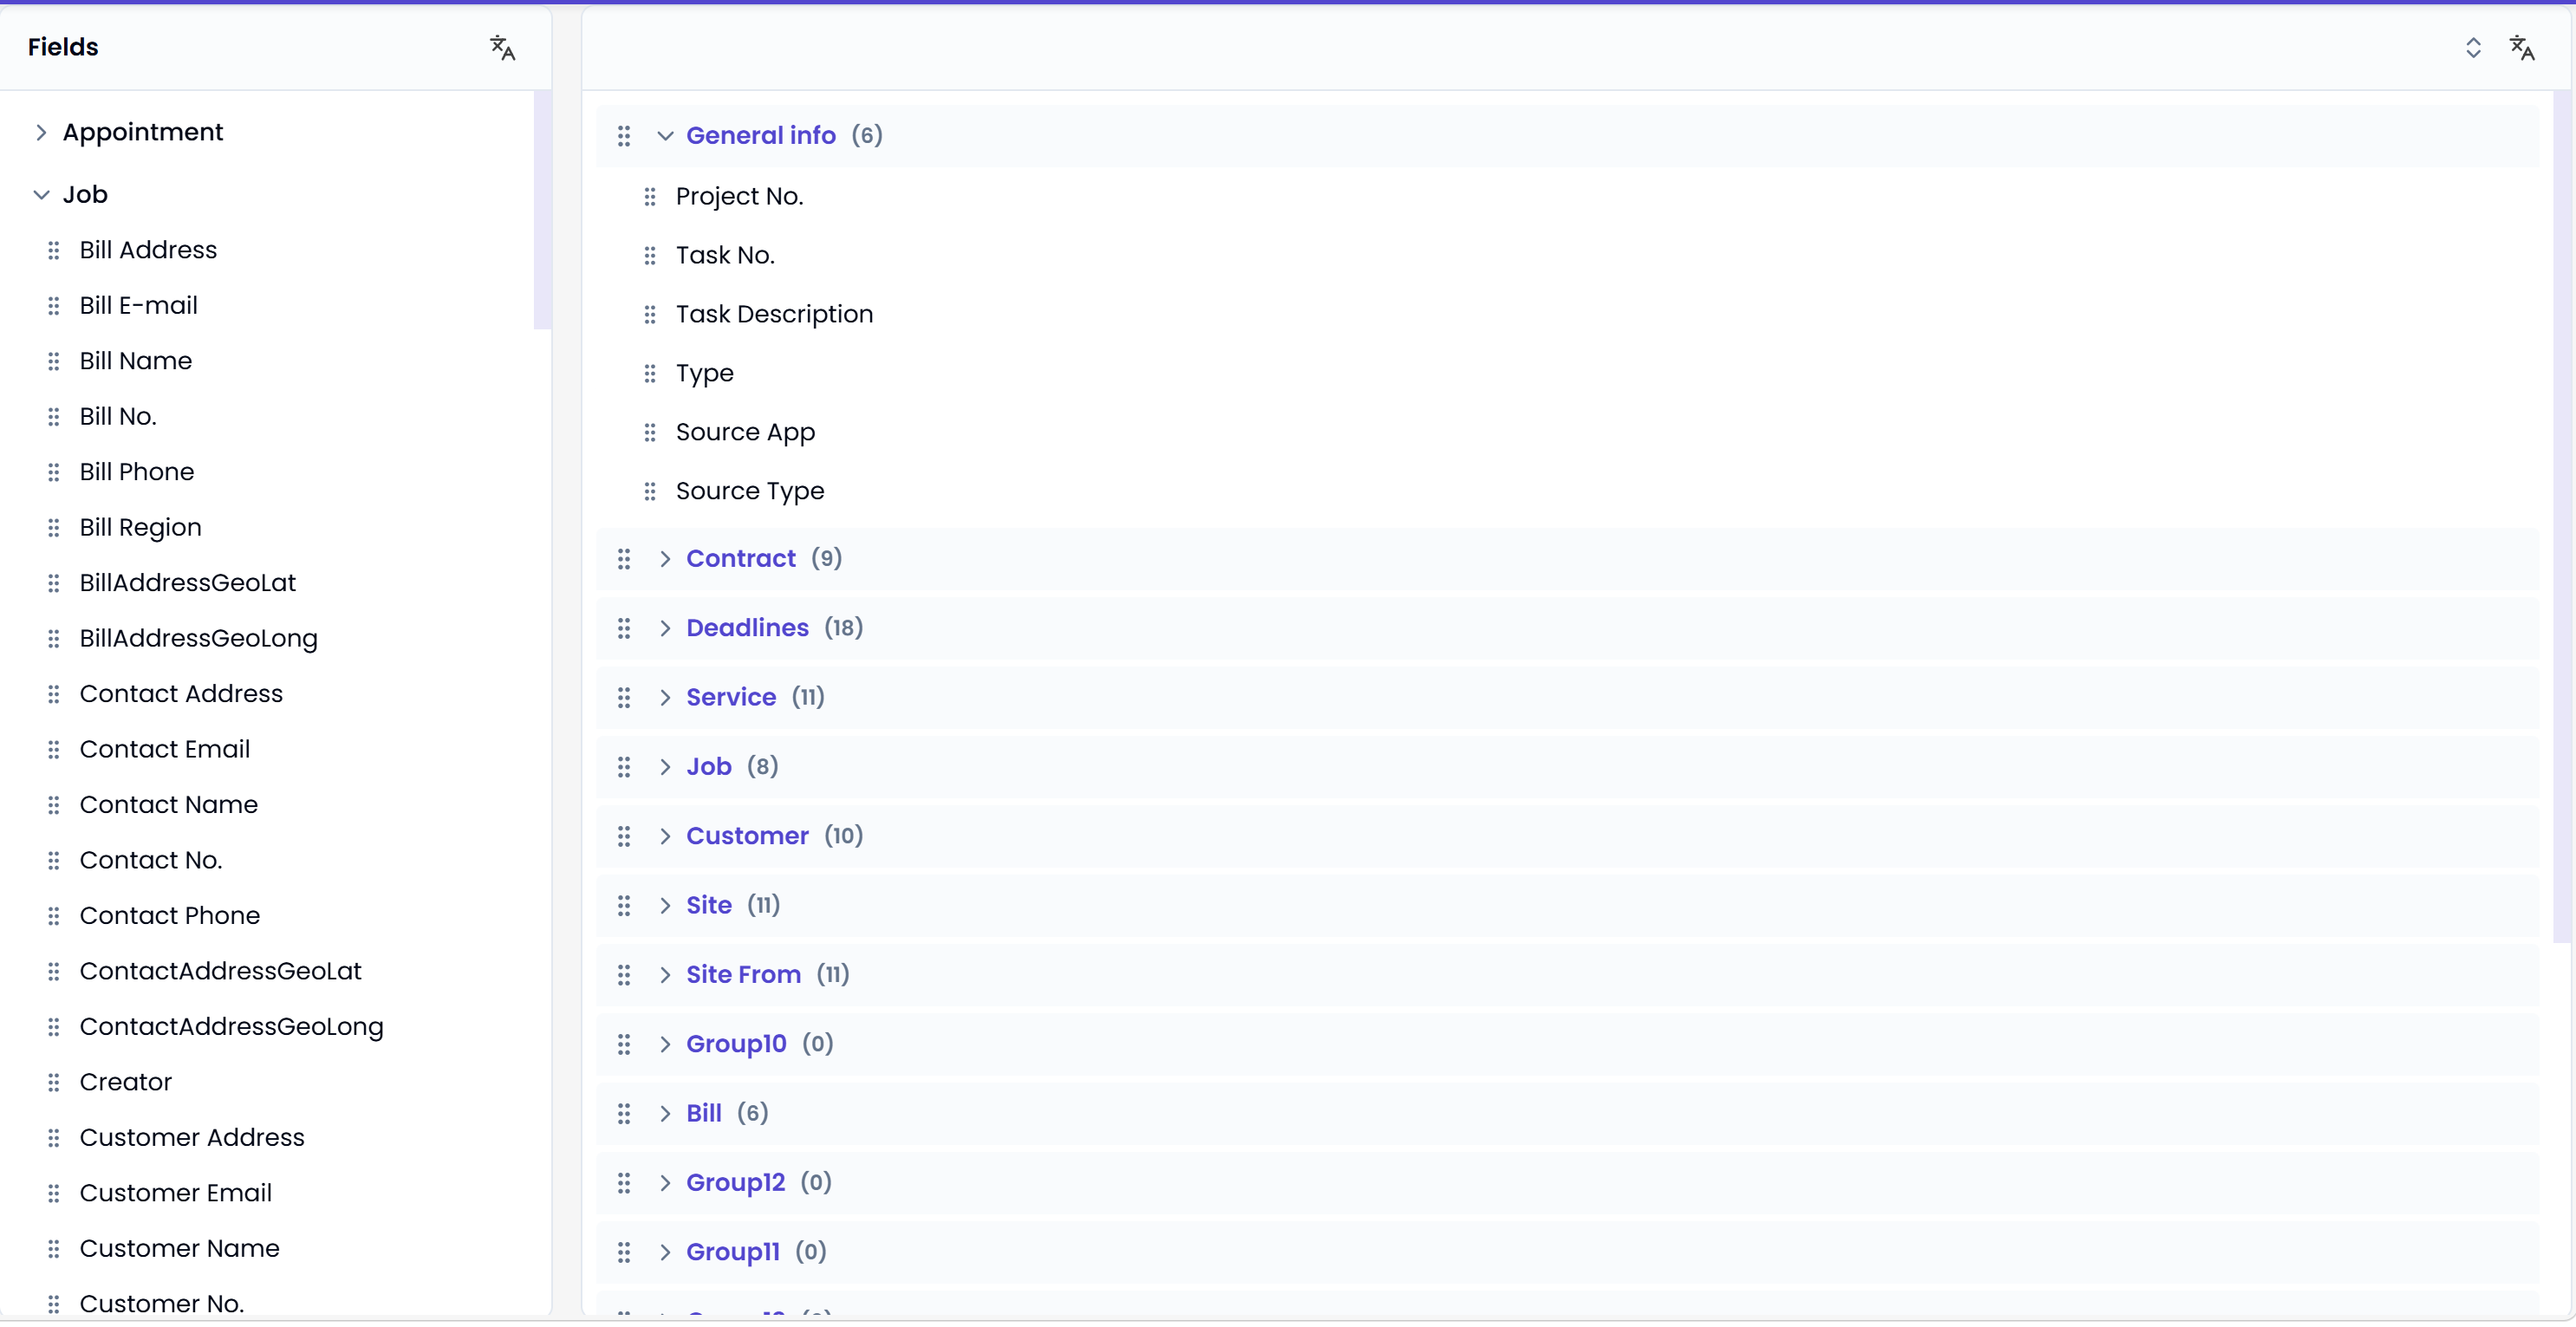Click drag handle beside BillAddressGeoLat field
The height and width of the screenshot is (1327, 2576).
pyautogui.click(x=54, y=583)
